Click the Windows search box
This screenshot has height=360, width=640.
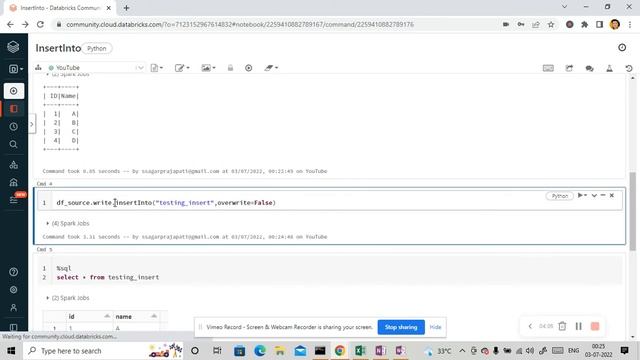point(104,351)
